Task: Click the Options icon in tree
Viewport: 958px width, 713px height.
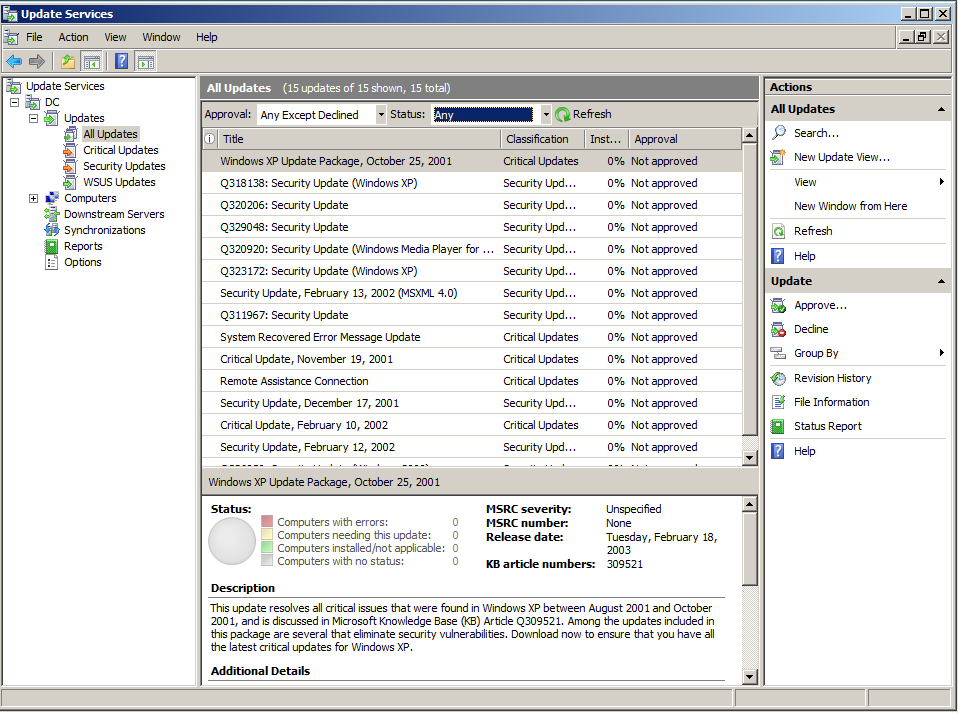Action: [x=52, y=262]
